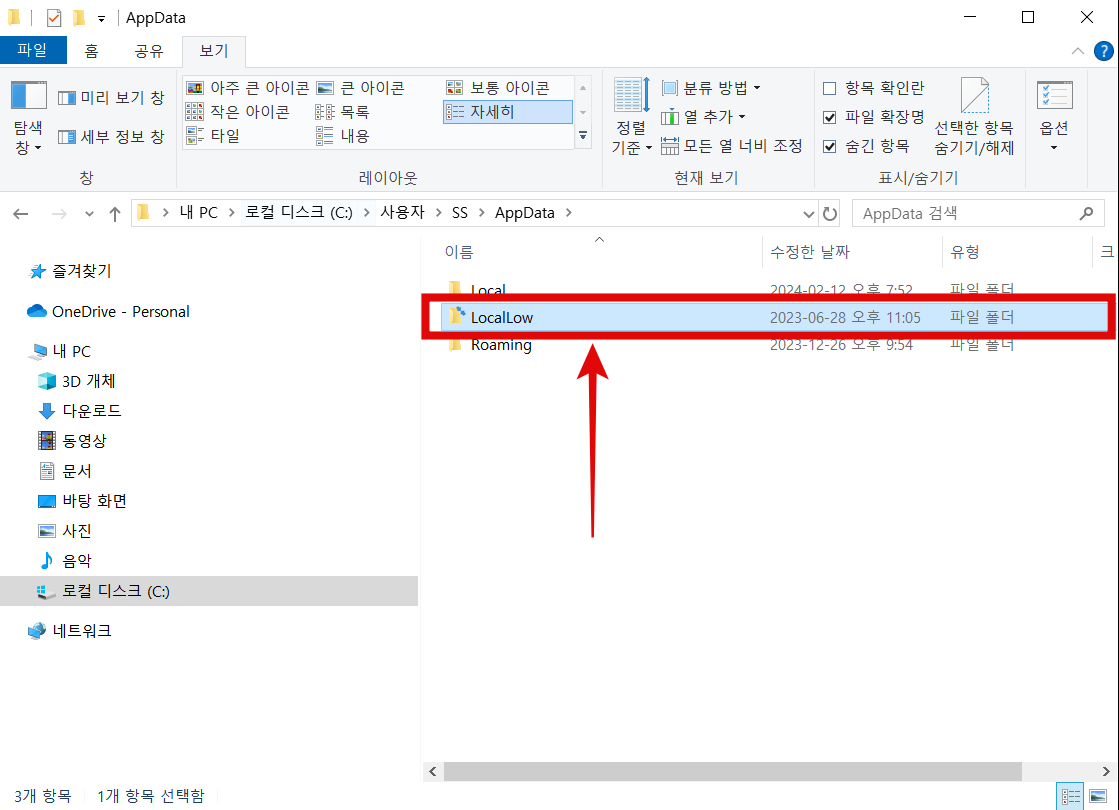The image size is (1119, 810).
Task: Open the address bar history dropdown
Action: point(808,212)
